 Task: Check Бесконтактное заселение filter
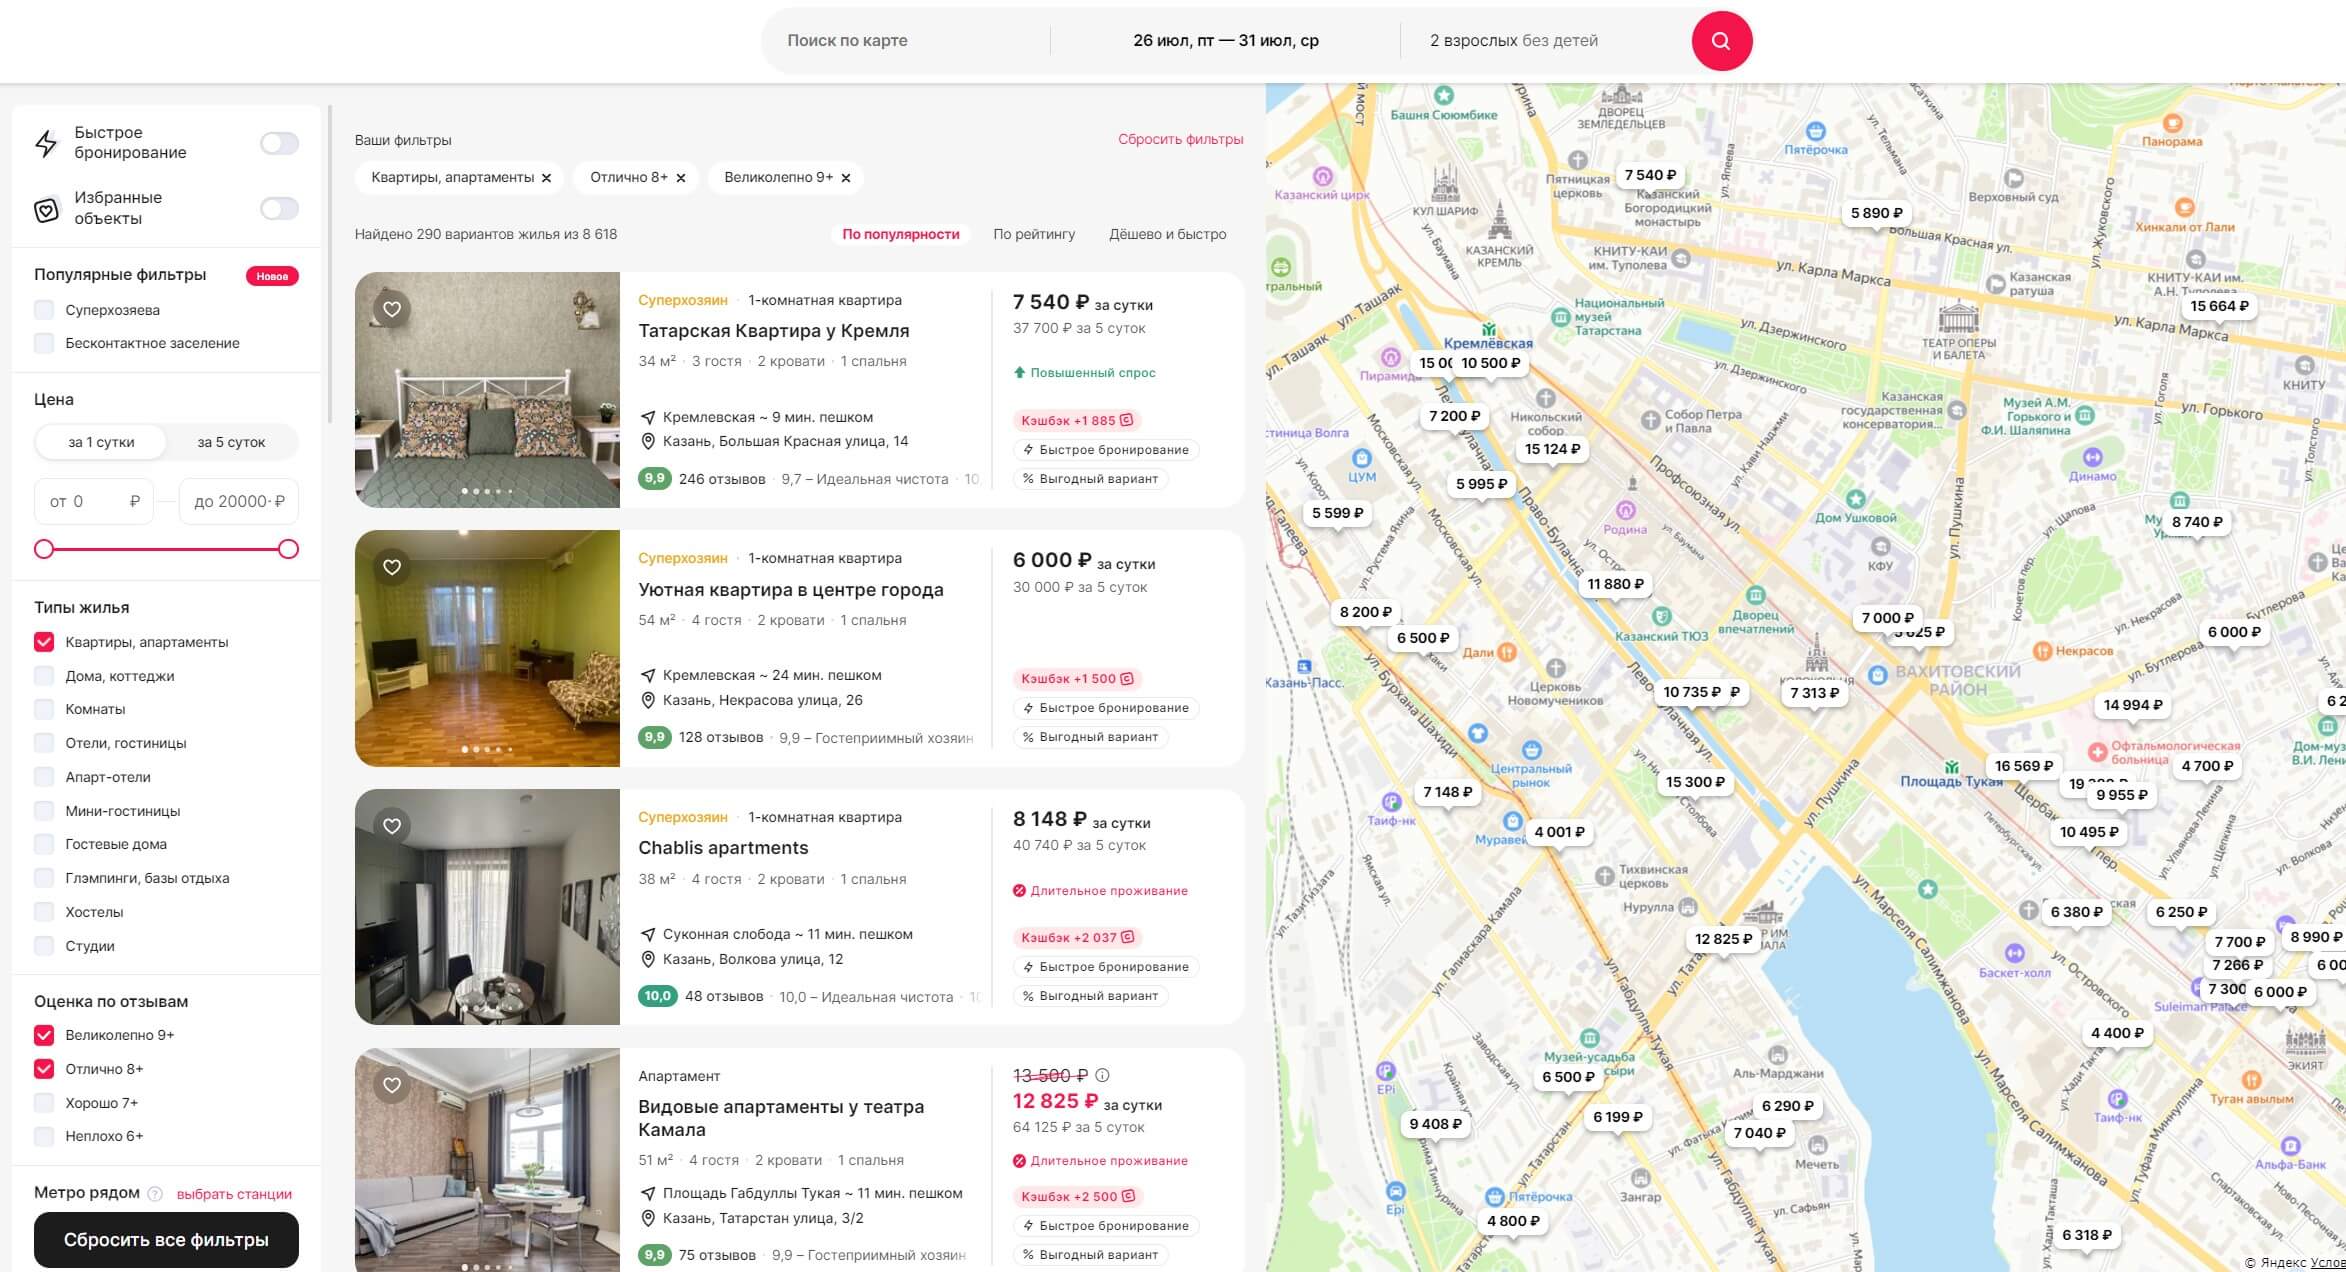[x=44, y=343]
